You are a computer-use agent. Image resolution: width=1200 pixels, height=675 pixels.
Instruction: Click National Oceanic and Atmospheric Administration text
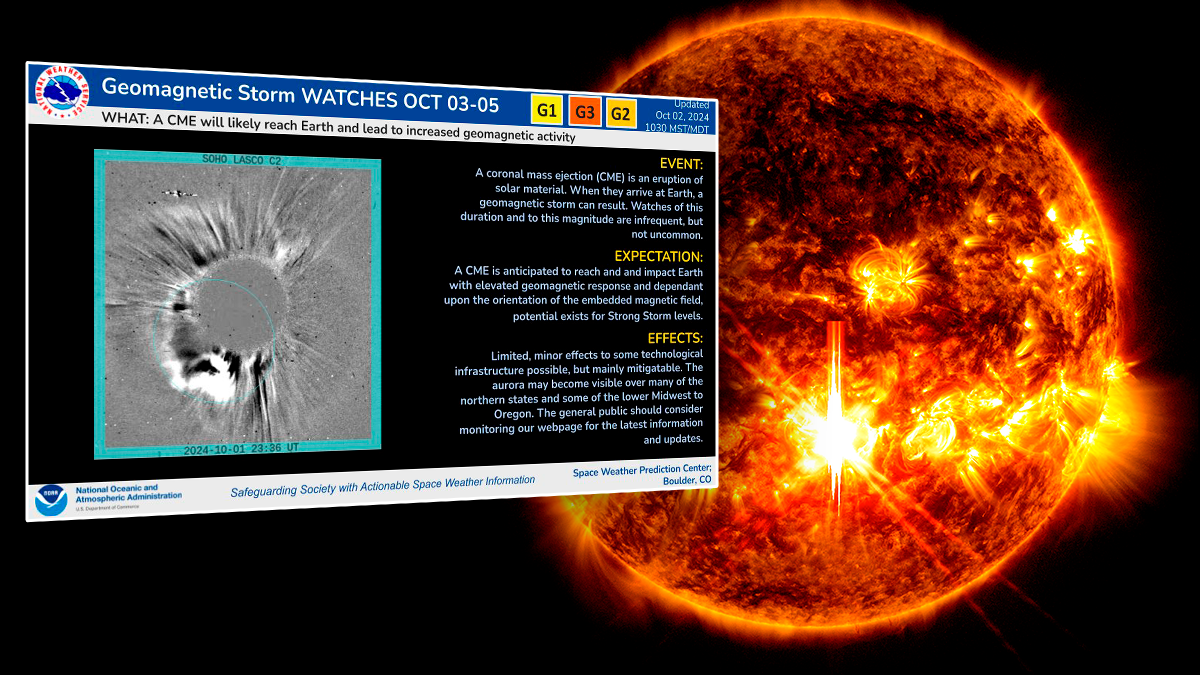128,495
